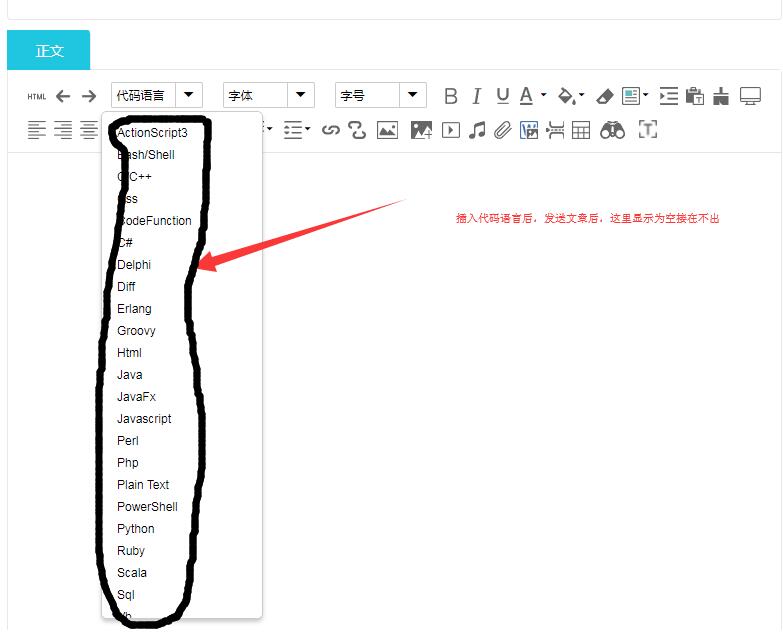Open the 代码语言 dropdown arrow
783x638 pixels.
coord(189,95)
